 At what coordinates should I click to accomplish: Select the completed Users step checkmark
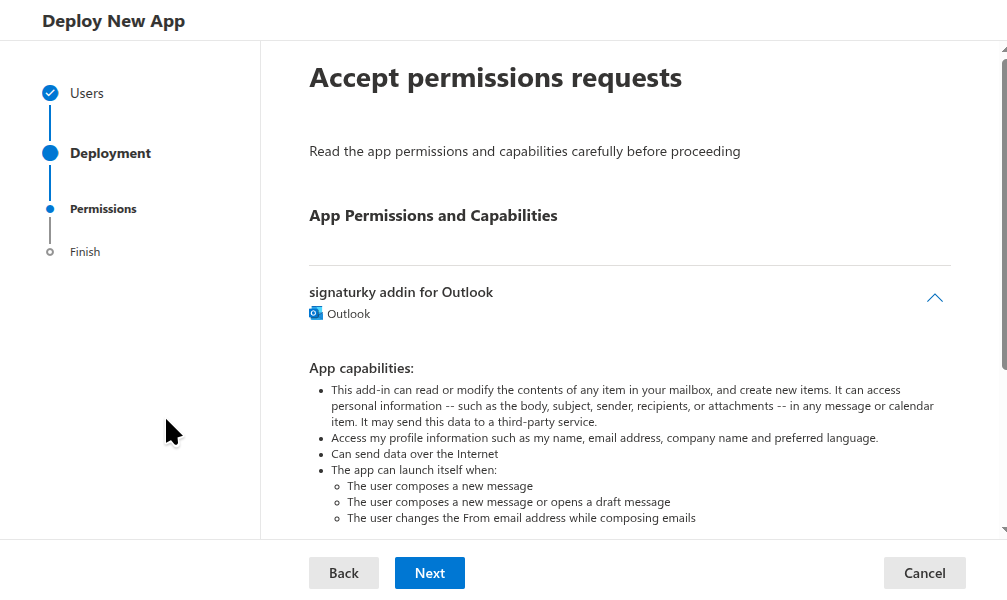50,93
